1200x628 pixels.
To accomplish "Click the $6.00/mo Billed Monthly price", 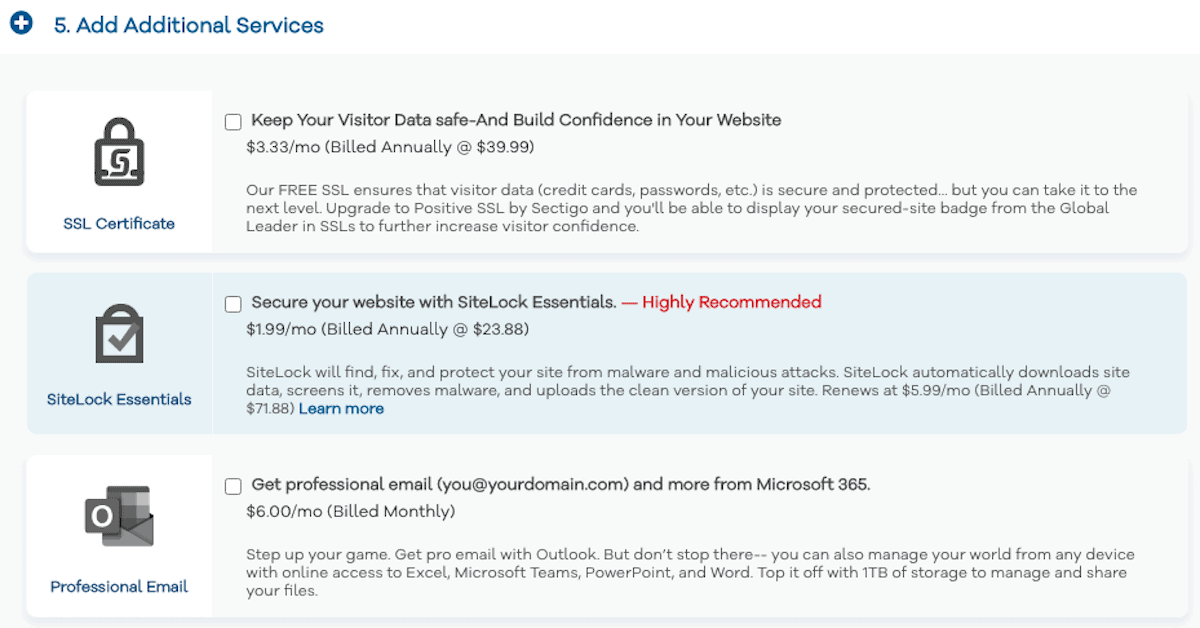I will (350, 511).
